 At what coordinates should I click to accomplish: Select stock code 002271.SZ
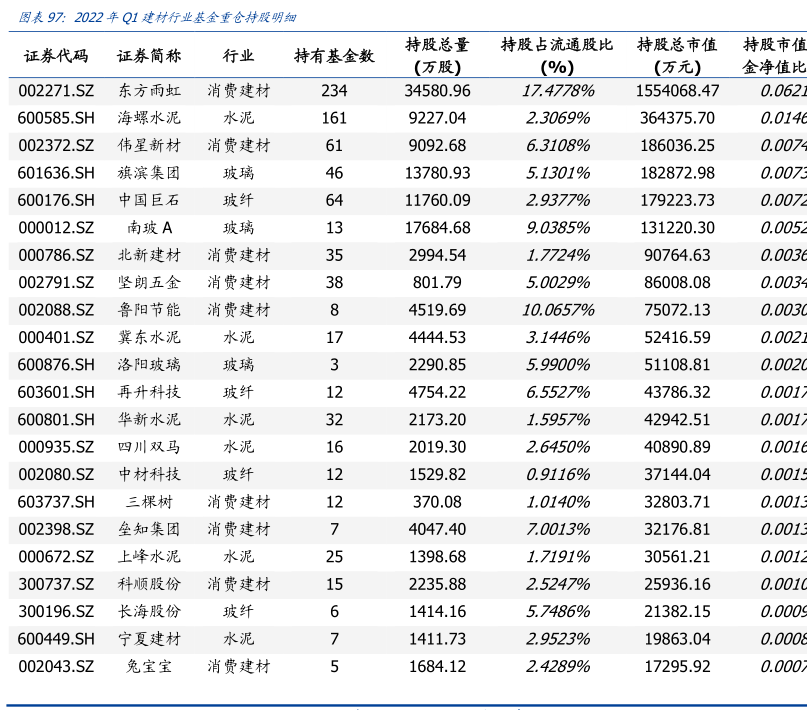click(x=56, y=90)
